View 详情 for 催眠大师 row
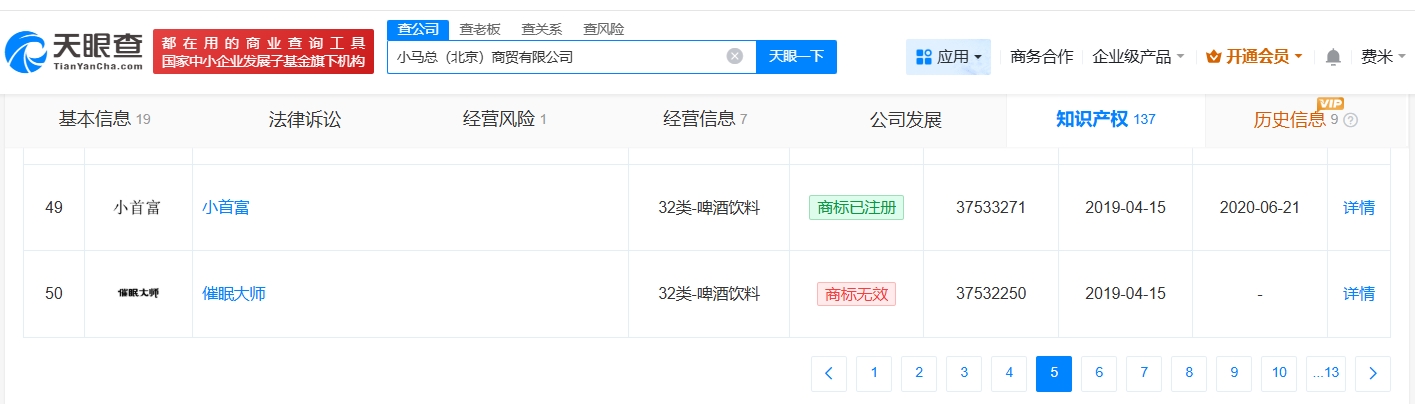Viewport: 1415px width, 404px height. click(x=1358, y=293)
